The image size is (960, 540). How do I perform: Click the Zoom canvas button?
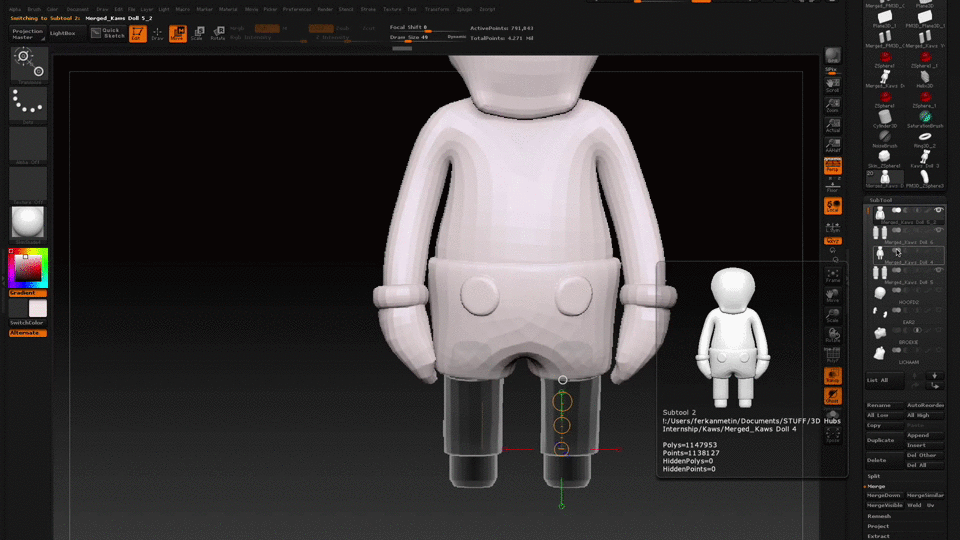(x=833, y=105)
